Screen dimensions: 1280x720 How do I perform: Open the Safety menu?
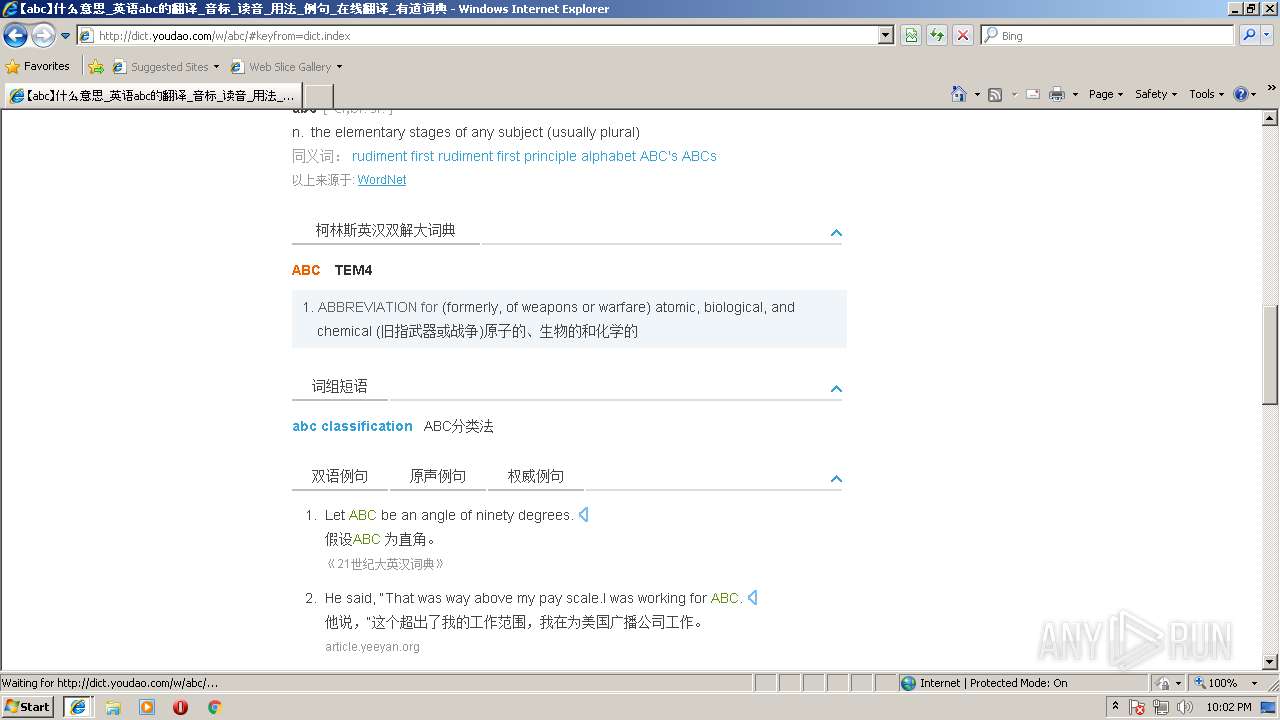(1156, 94)
